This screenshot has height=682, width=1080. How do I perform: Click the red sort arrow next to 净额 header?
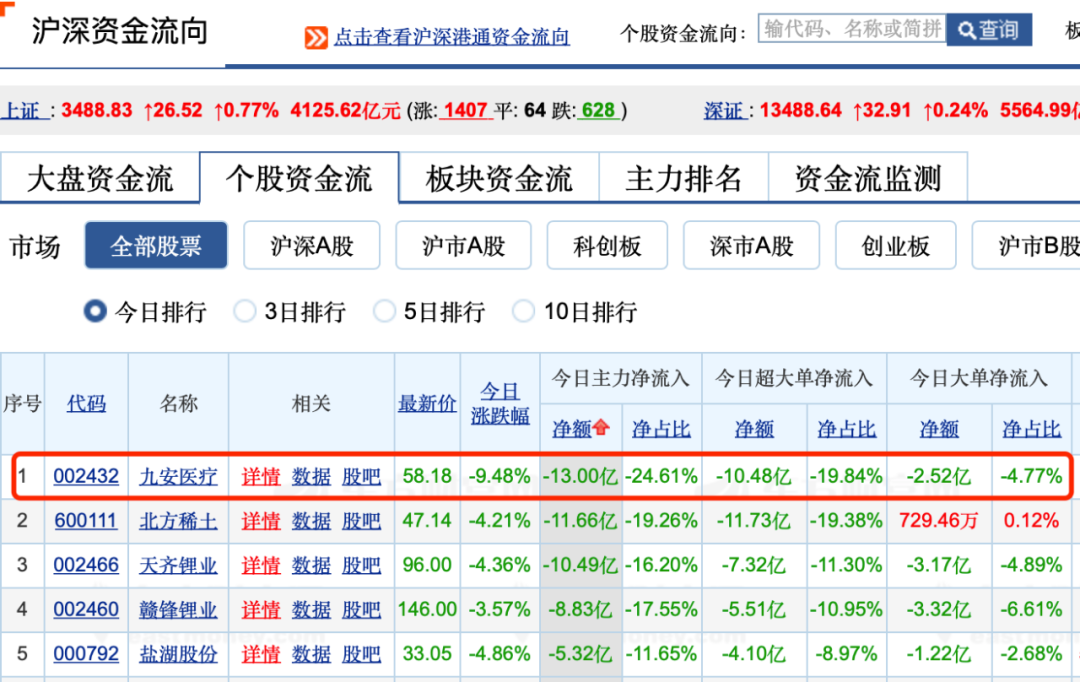[601, 428]
